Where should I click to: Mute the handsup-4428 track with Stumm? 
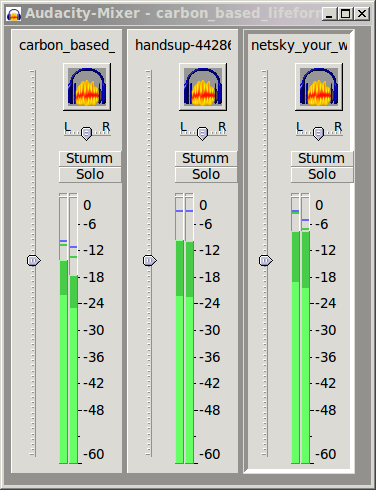pos(206,158)
